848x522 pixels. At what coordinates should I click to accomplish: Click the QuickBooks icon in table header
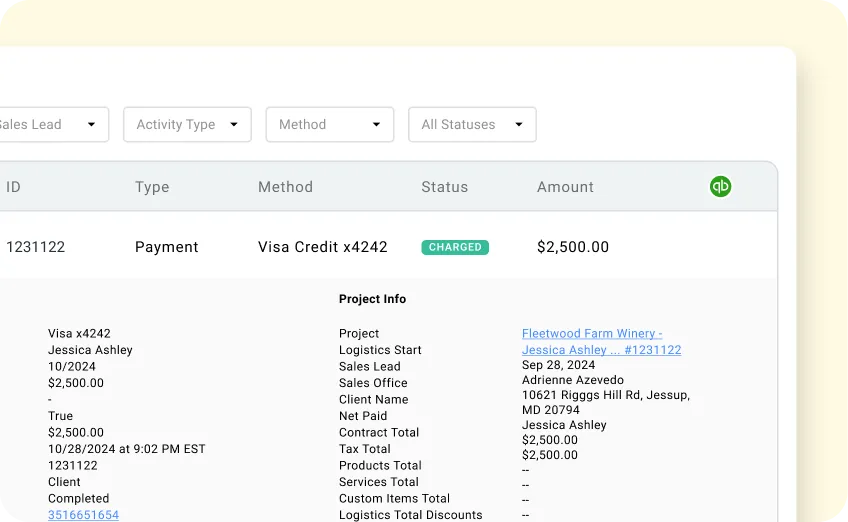pyautogui.click(x=720, y=186)
